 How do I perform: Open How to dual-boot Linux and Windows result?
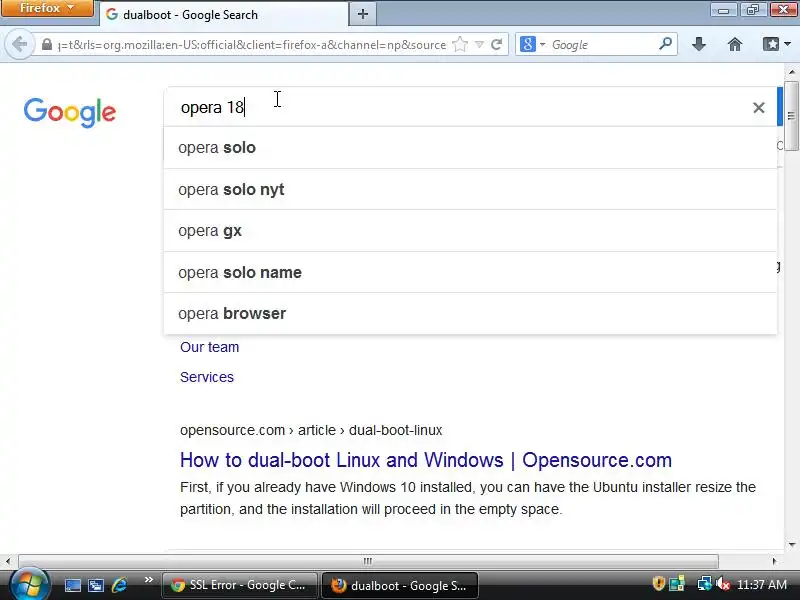coord(426,460)
